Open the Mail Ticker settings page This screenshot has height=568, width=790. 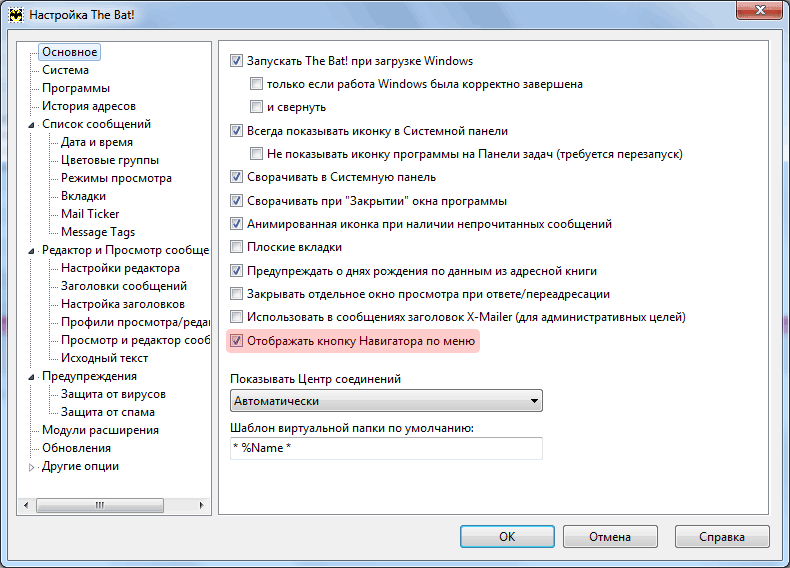pos(90,214)
